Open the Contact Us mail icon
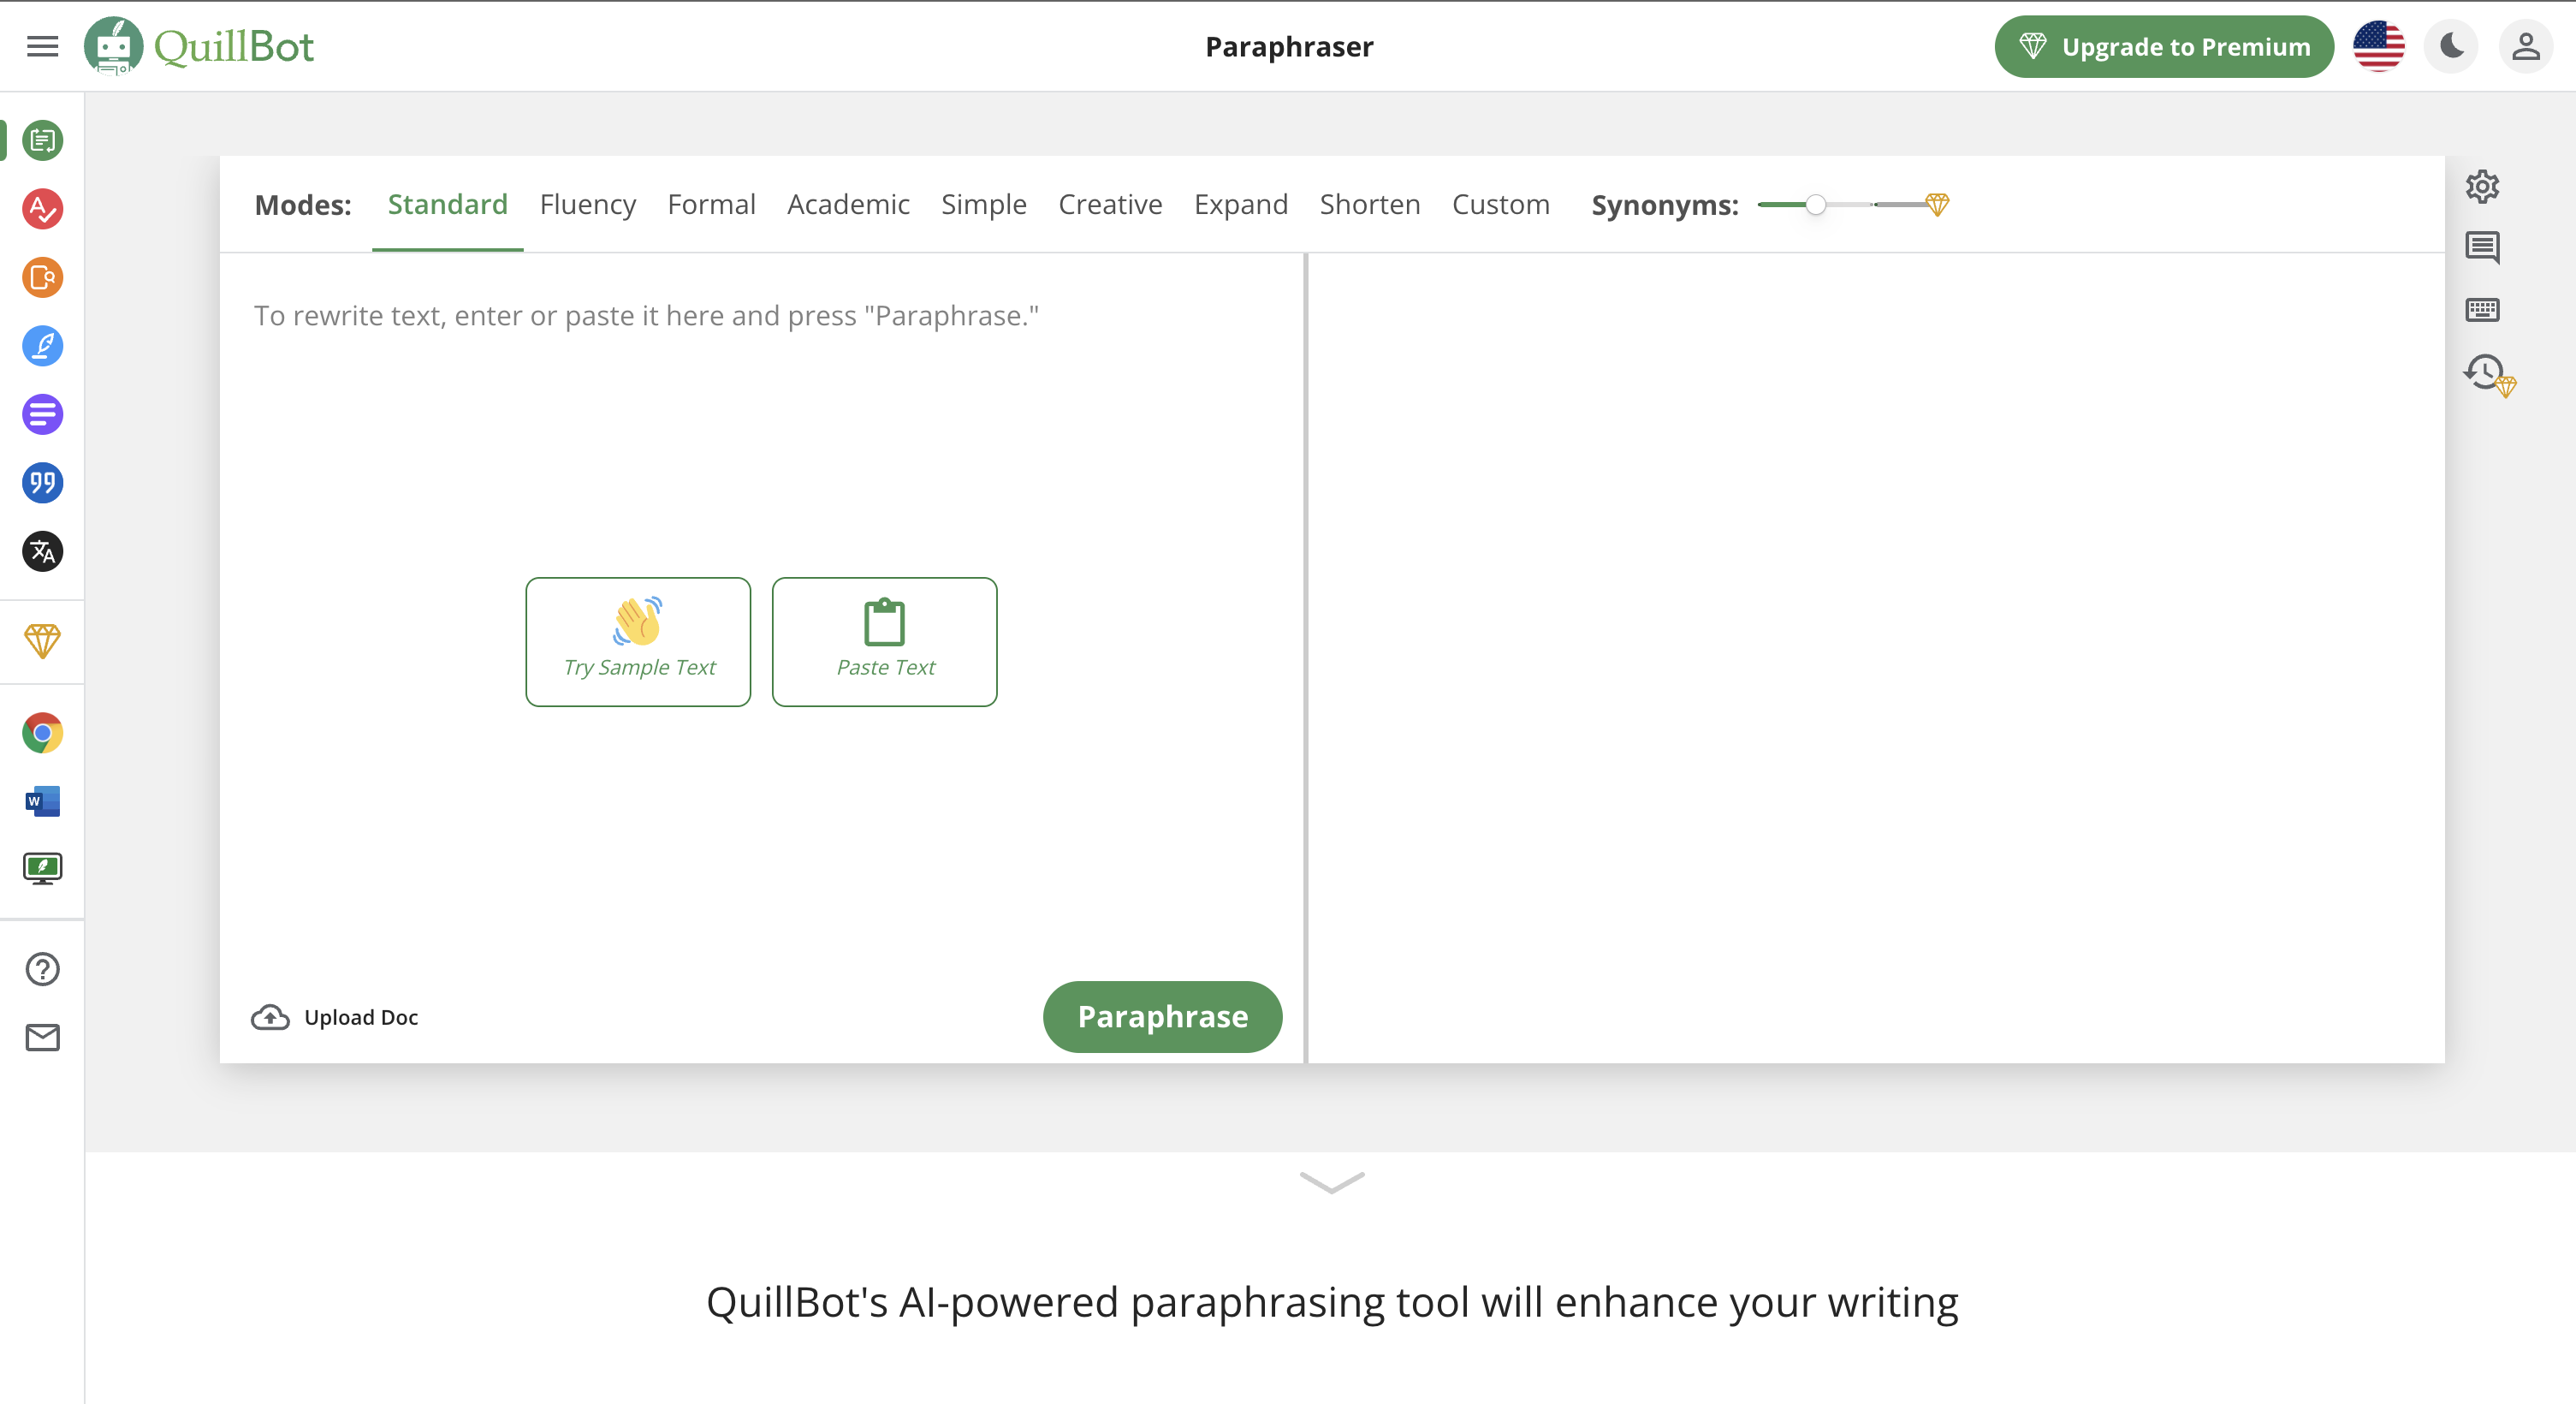Image resolution: width=2576 pixels, height=1404 pixels. click(42, 1038)
